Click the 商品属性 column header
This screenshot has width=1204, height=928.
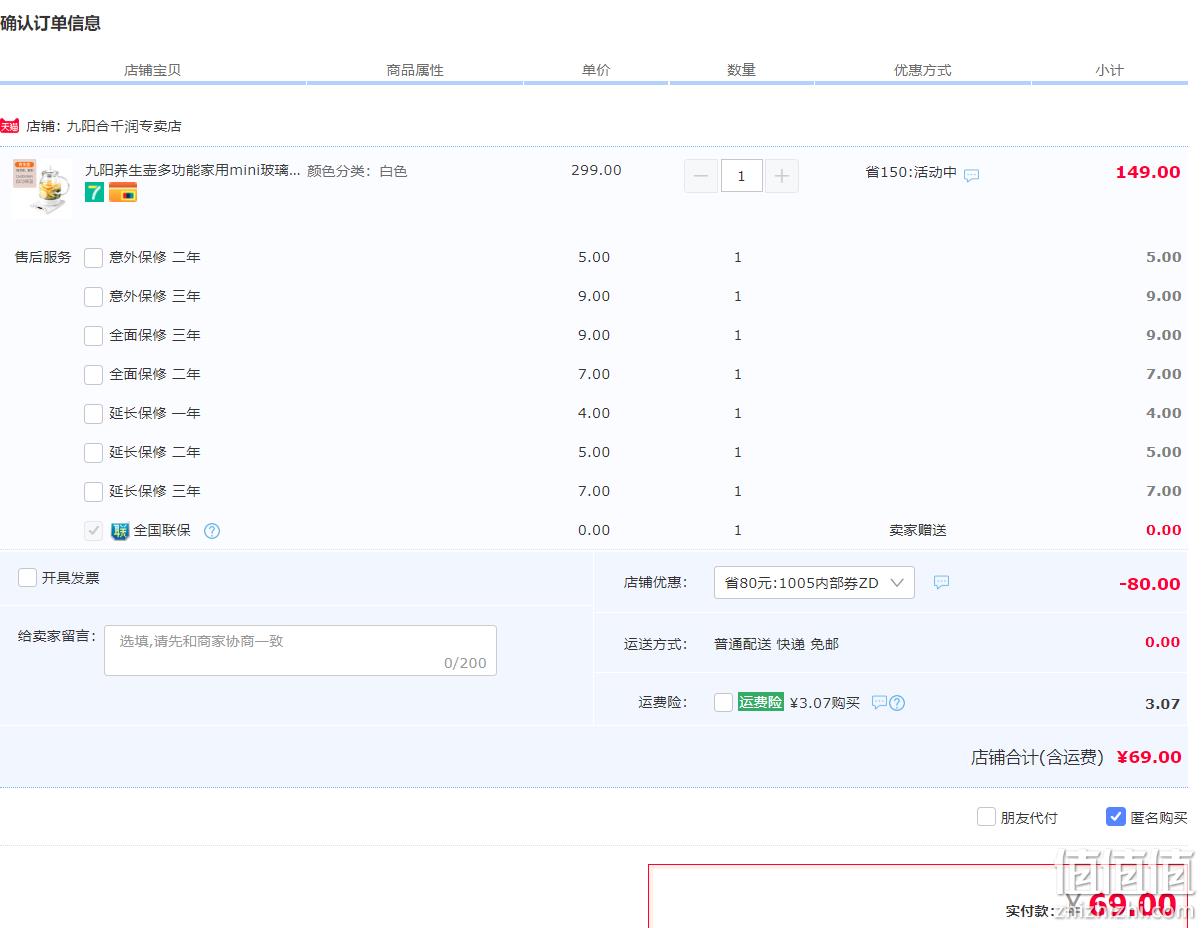[415, 70]
